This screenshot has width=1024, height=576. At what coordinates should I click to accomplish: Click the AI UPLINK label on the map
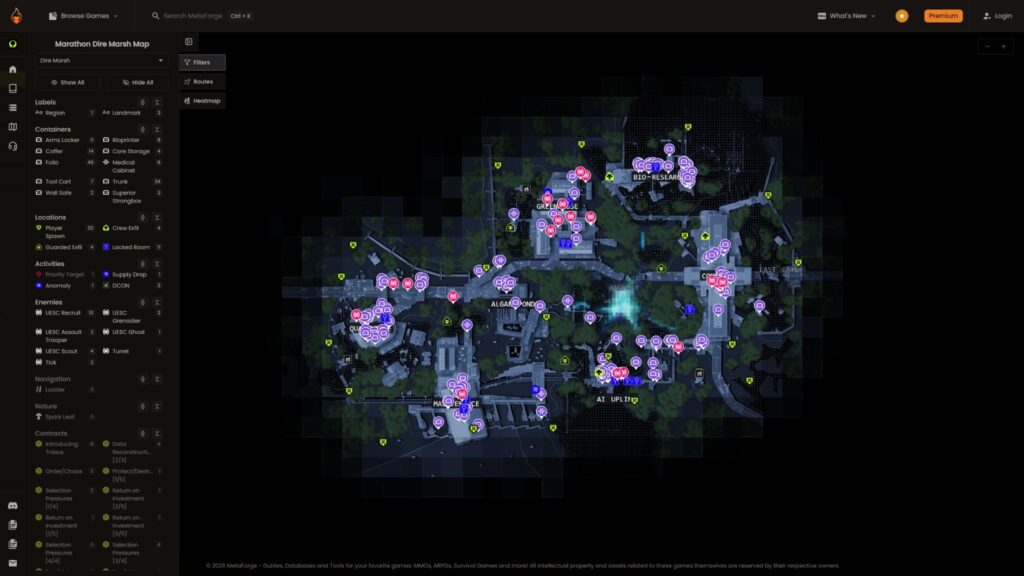point(614,399)
